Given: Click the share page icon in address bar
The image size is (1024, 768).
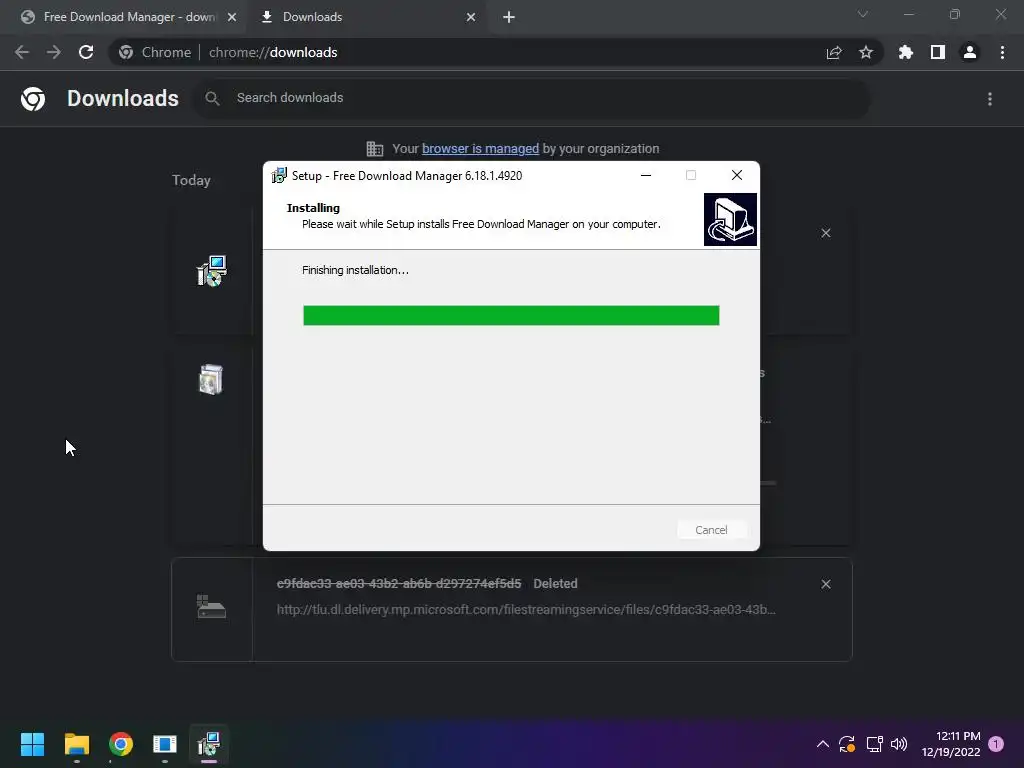Looking at the screenshot, I should pos(834,52).
